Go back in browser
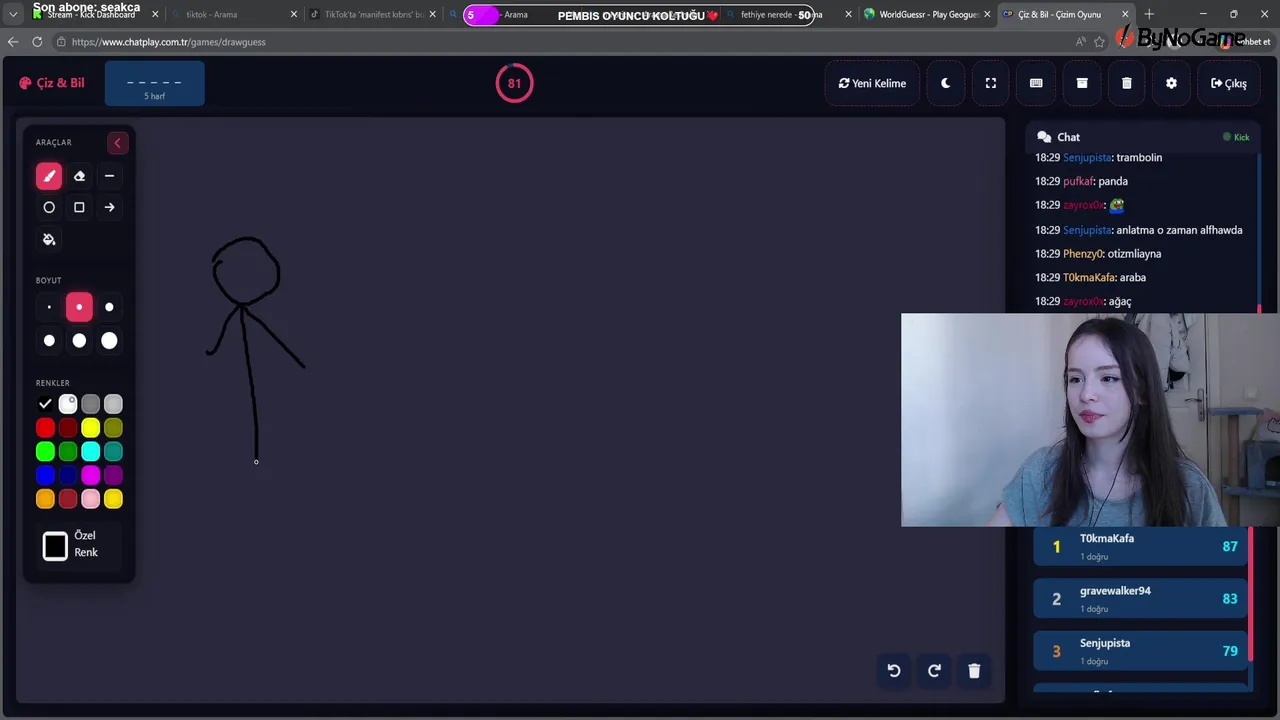The height and width of the screenshot is (720, 1280). (x=13, y=42)
